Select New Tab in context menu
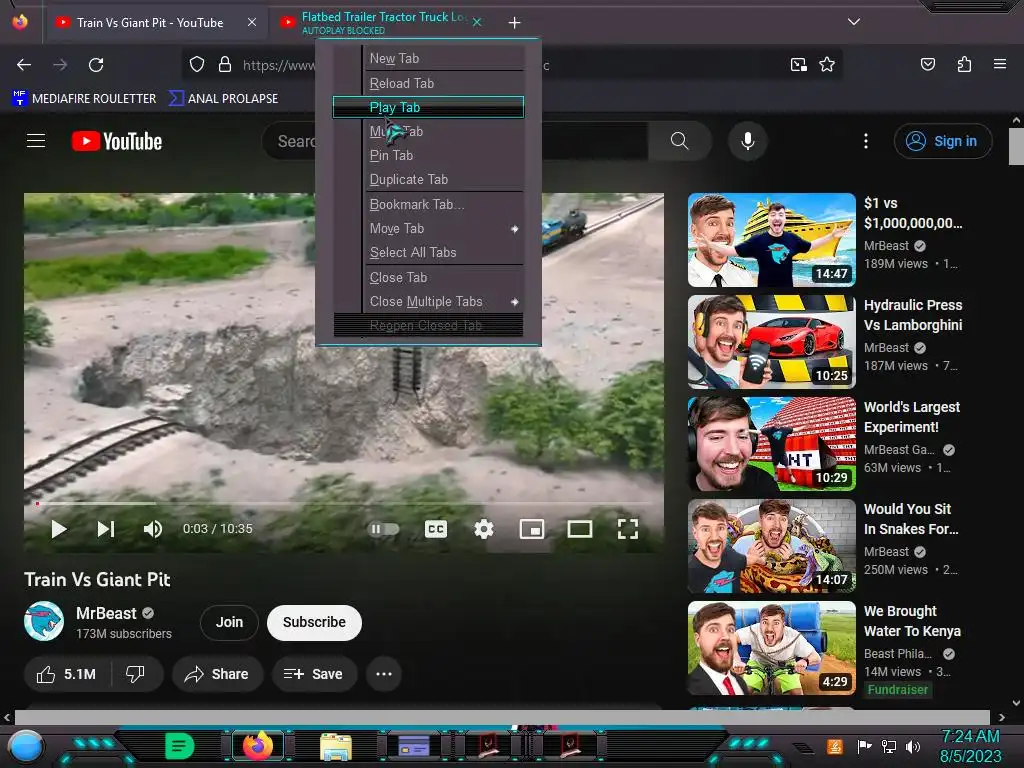1024x768 pixels. pyautogui.click(x=428, y=58)
